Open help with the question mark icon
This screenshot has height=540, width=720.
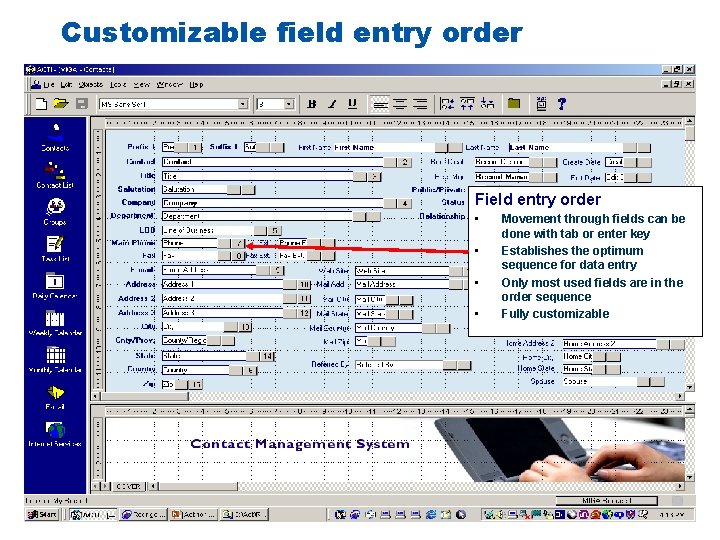point(562,104)
